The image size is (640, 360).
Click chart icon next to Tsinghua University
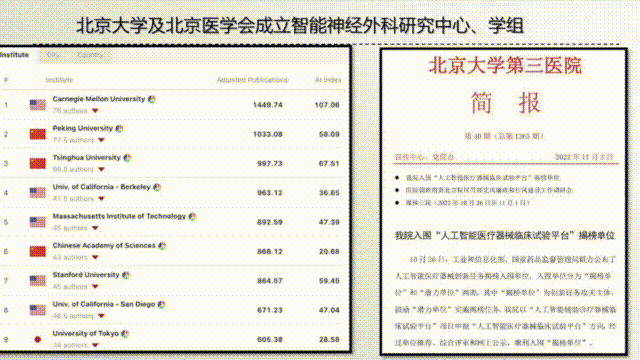click(x=127, y=158)
